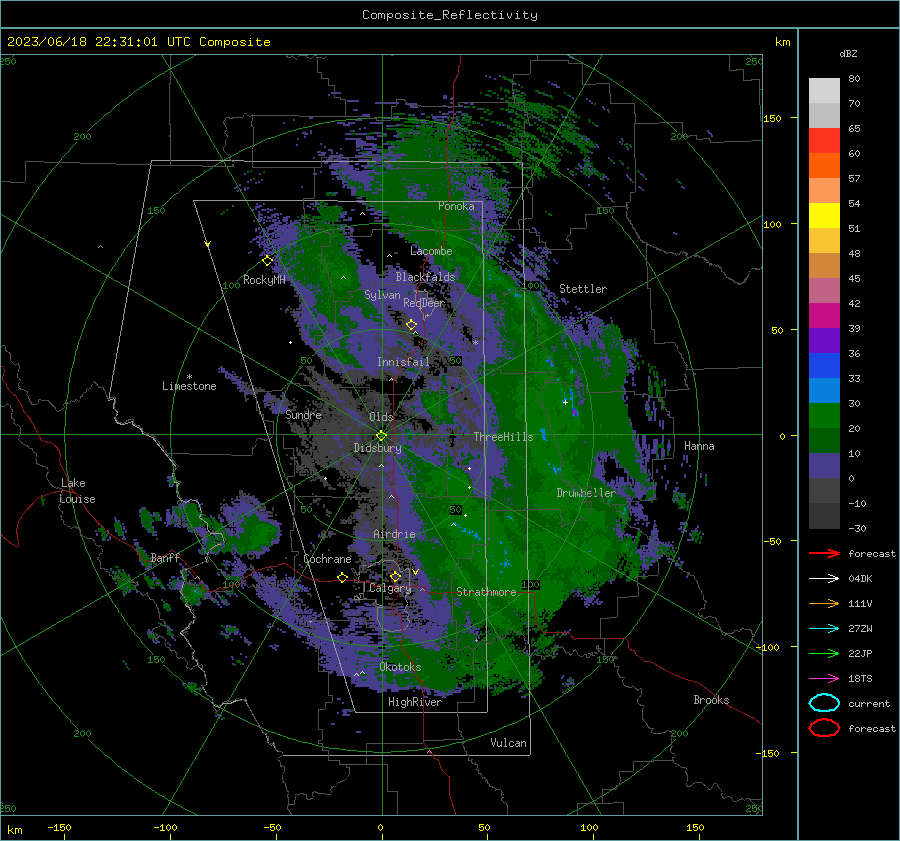Click the -150 tick on bottom axis
The image size is (900, 841).
[x=59, y=827]
